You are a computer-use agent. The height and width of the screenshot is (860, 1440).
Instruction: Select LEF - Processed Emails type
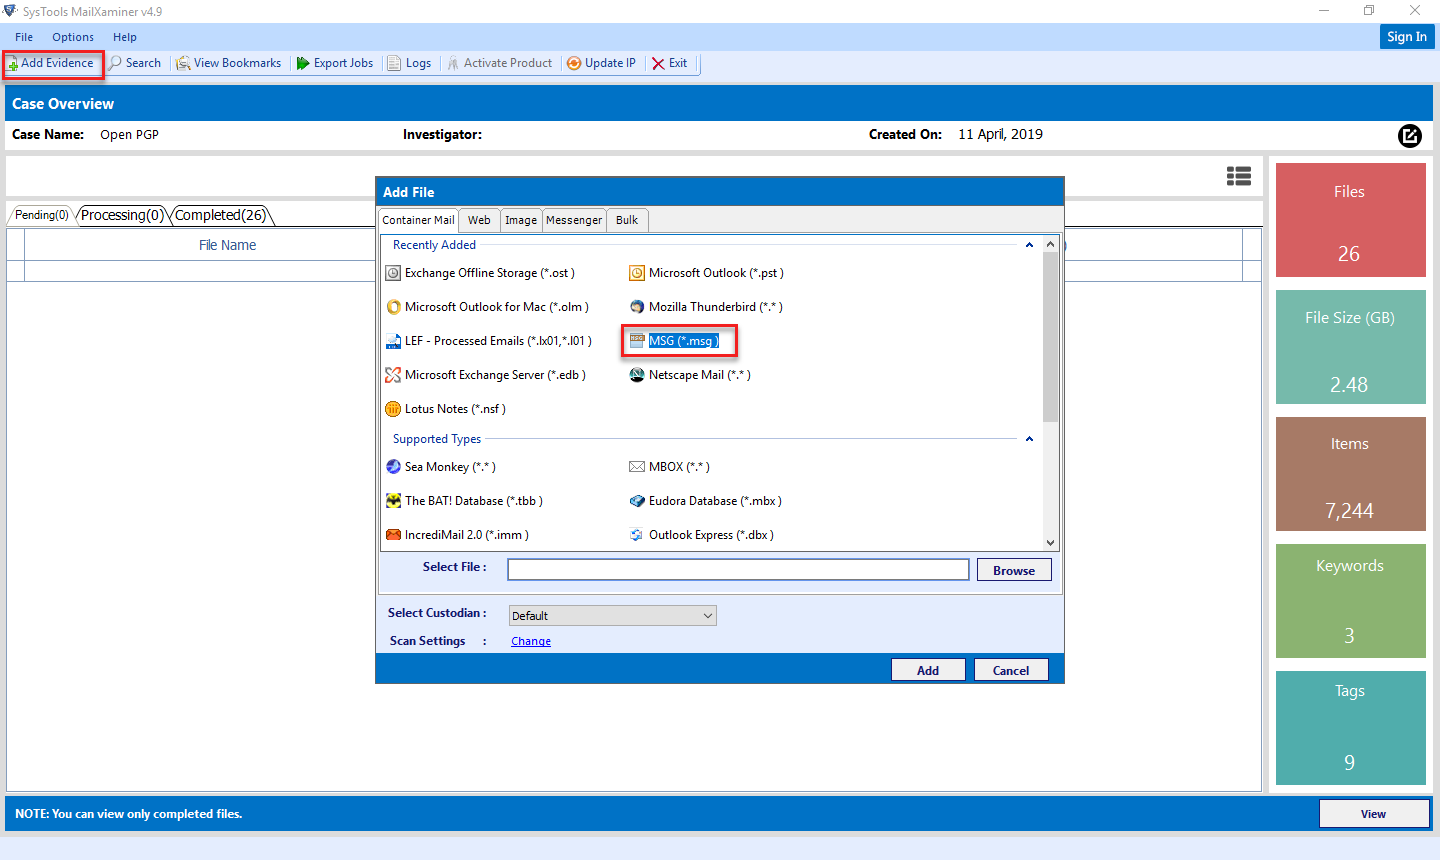[x=489, y=341]
